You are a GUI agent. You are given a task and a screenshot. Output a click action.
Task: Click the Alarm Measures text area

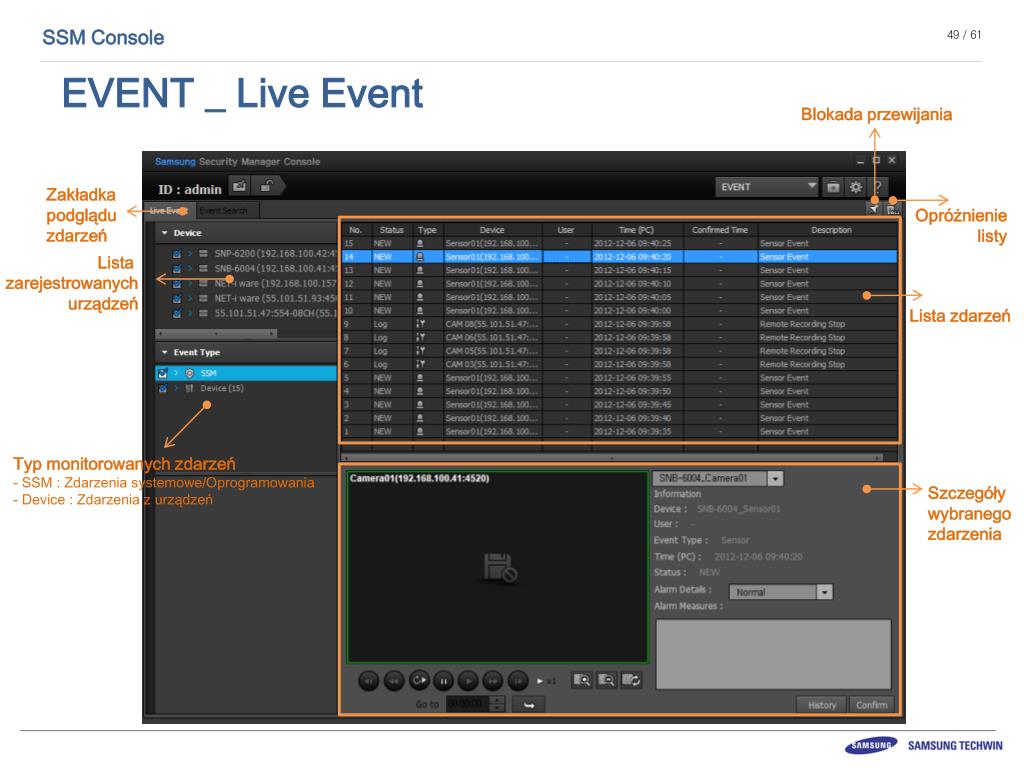point(773,654)
